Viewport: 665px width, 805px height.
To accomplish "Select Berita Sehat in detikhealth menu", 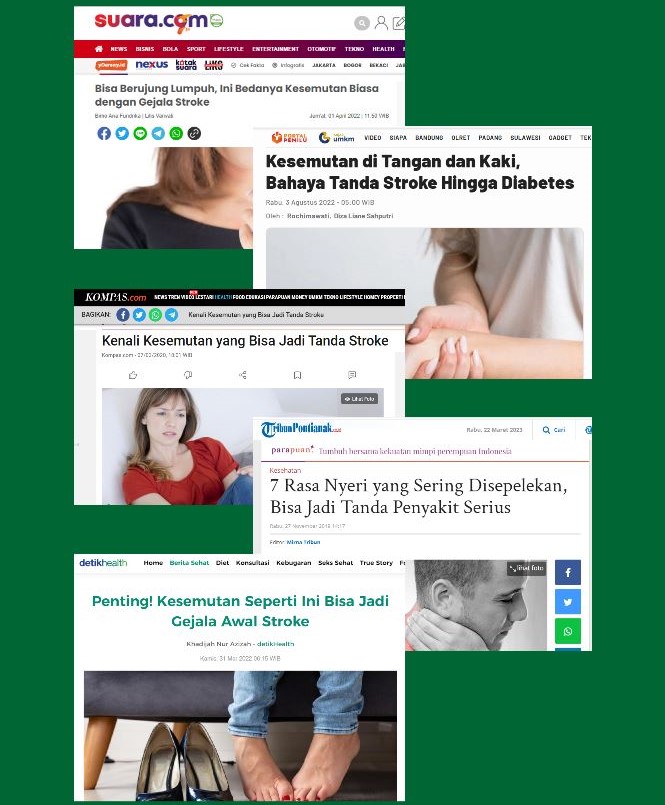I will pyautogui.click(x=189, y=563).
